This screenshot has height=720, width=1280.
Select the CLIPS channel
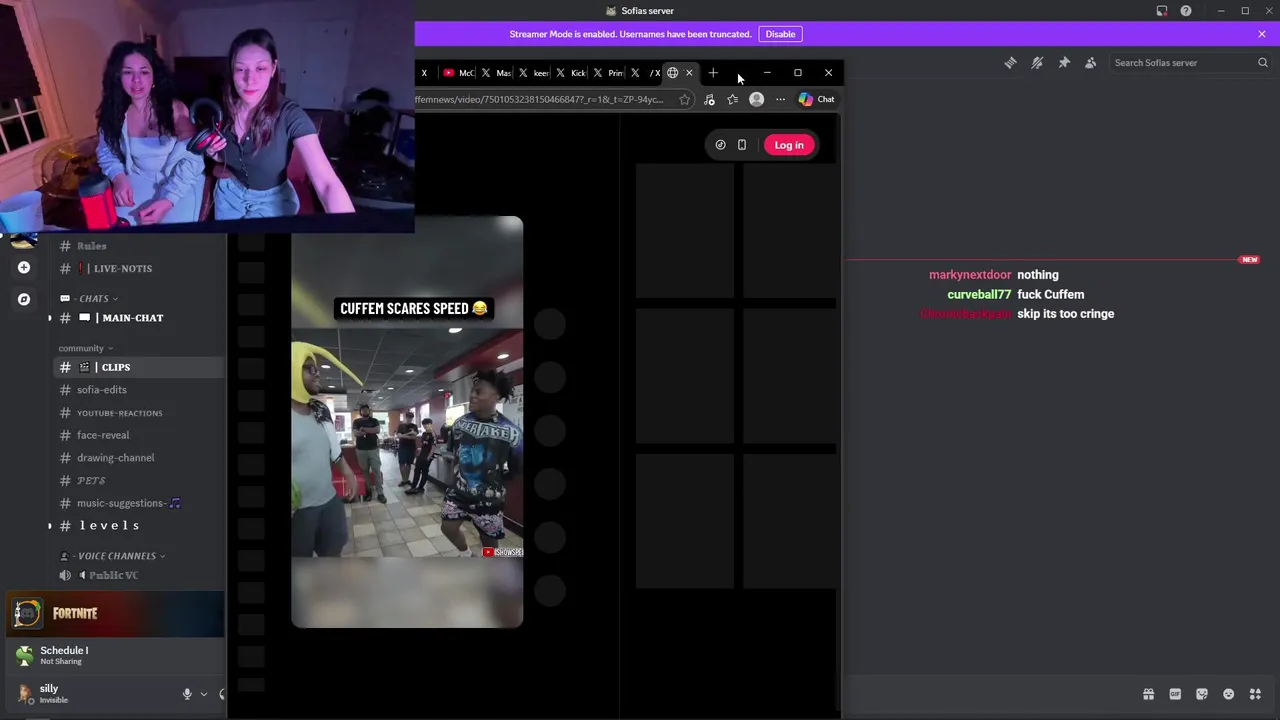tap(139, 367)
